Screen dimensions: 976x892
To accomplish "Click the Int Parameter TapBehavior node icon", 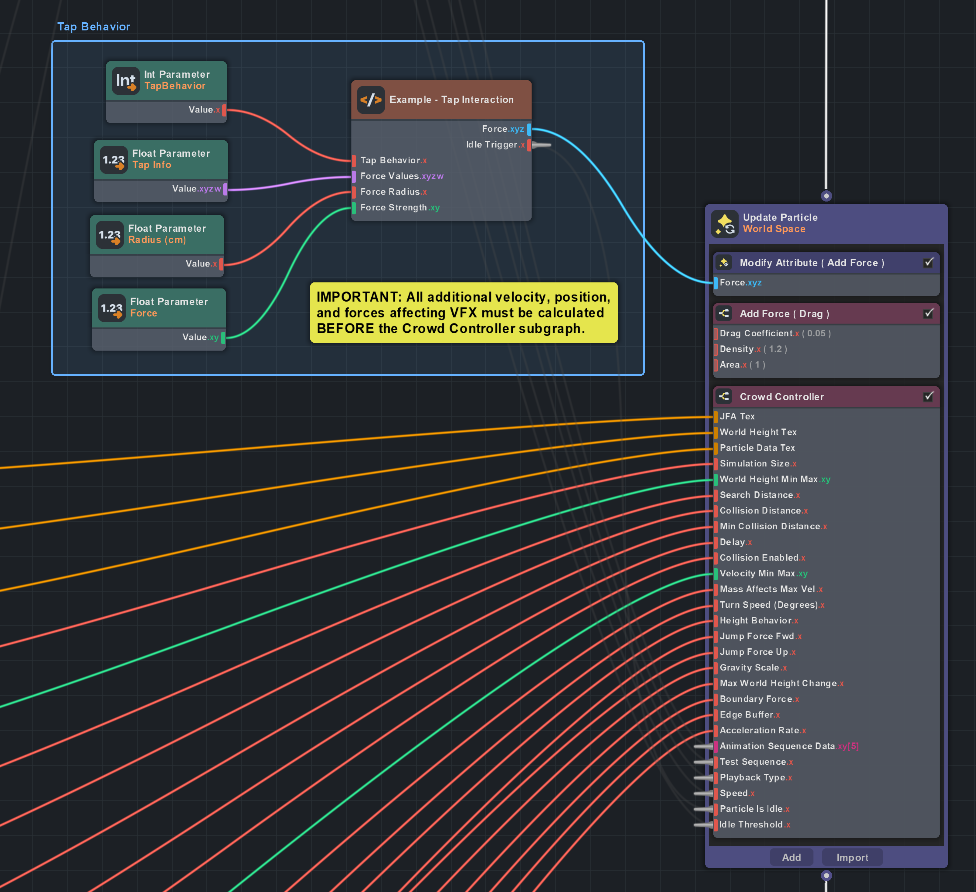I will point(126,80).
